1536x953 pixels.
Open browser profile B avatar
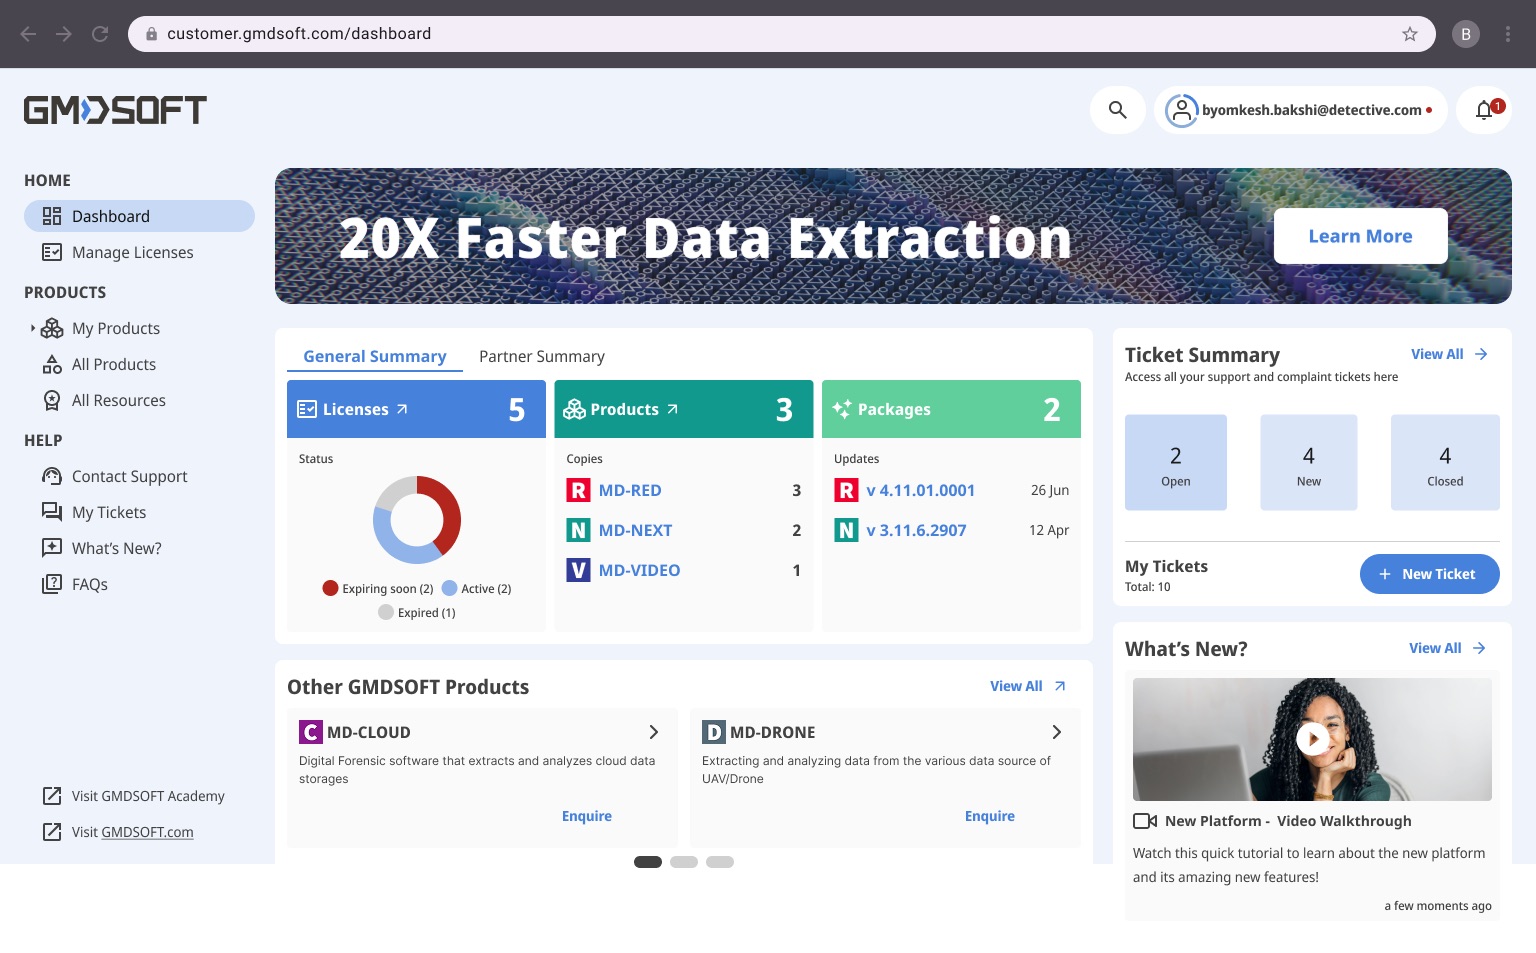coord(1466,34)
